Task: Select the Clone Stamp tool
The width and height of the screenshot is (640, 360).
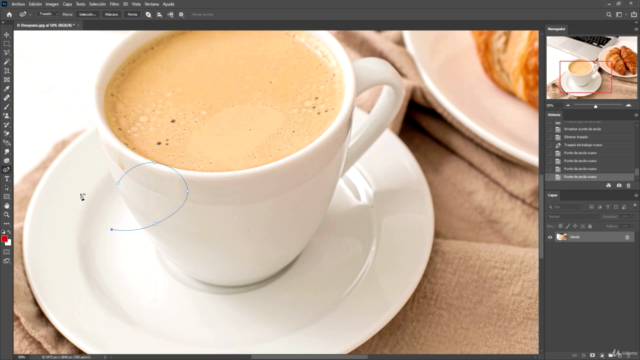Action: click(x=7, y=116)
